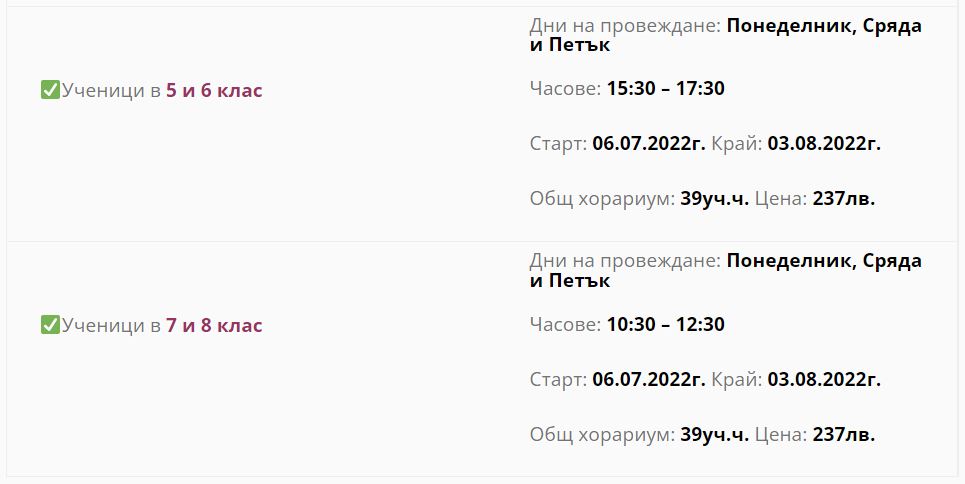The width and height of the screenshot is (965, 484).
Task: Click the 'Общ хорариум:' label in second row
Action: pyautogui.click(x=603, y=435)
